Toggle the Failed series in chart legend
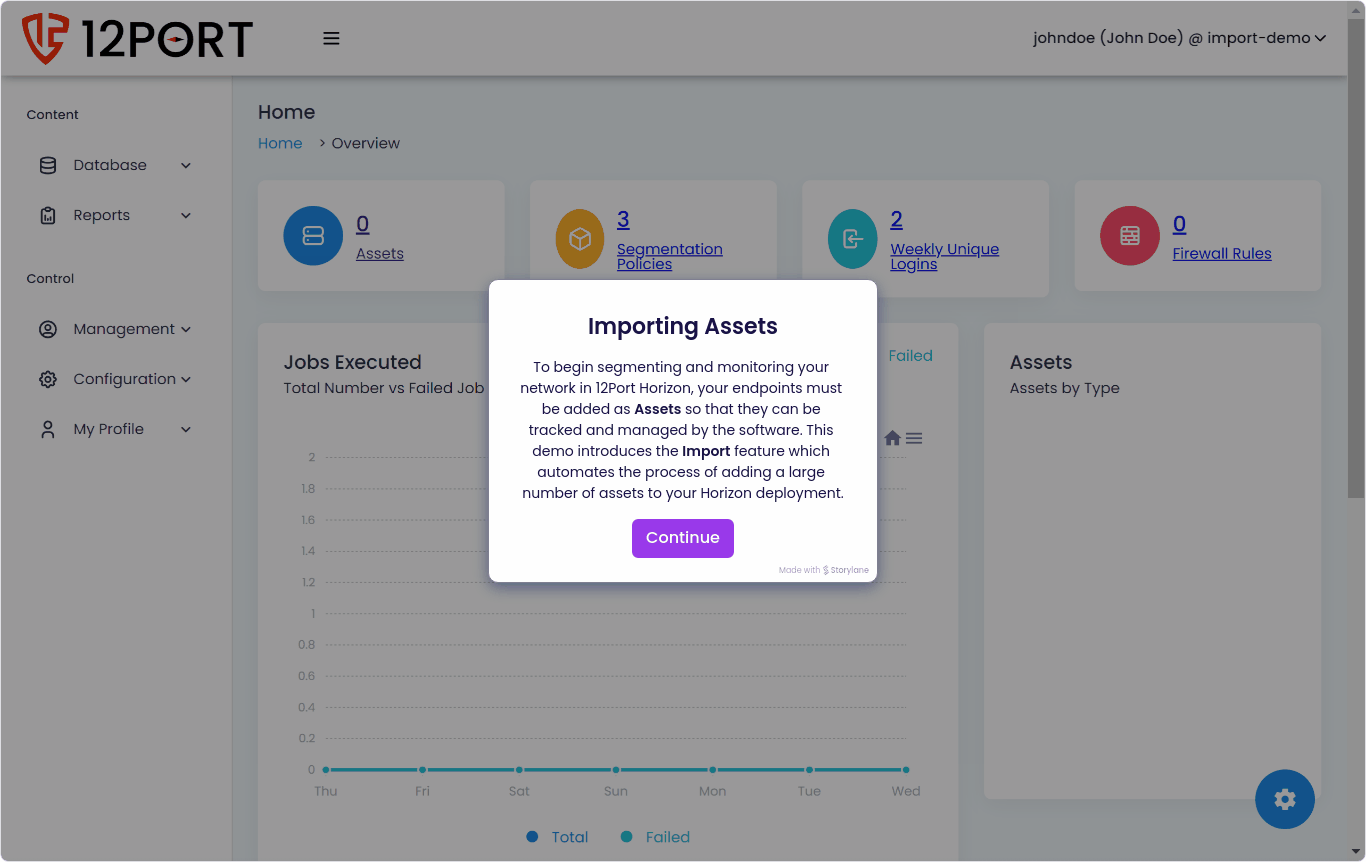The width and height of the screenshot is (1366, 862). coord(656,837)
